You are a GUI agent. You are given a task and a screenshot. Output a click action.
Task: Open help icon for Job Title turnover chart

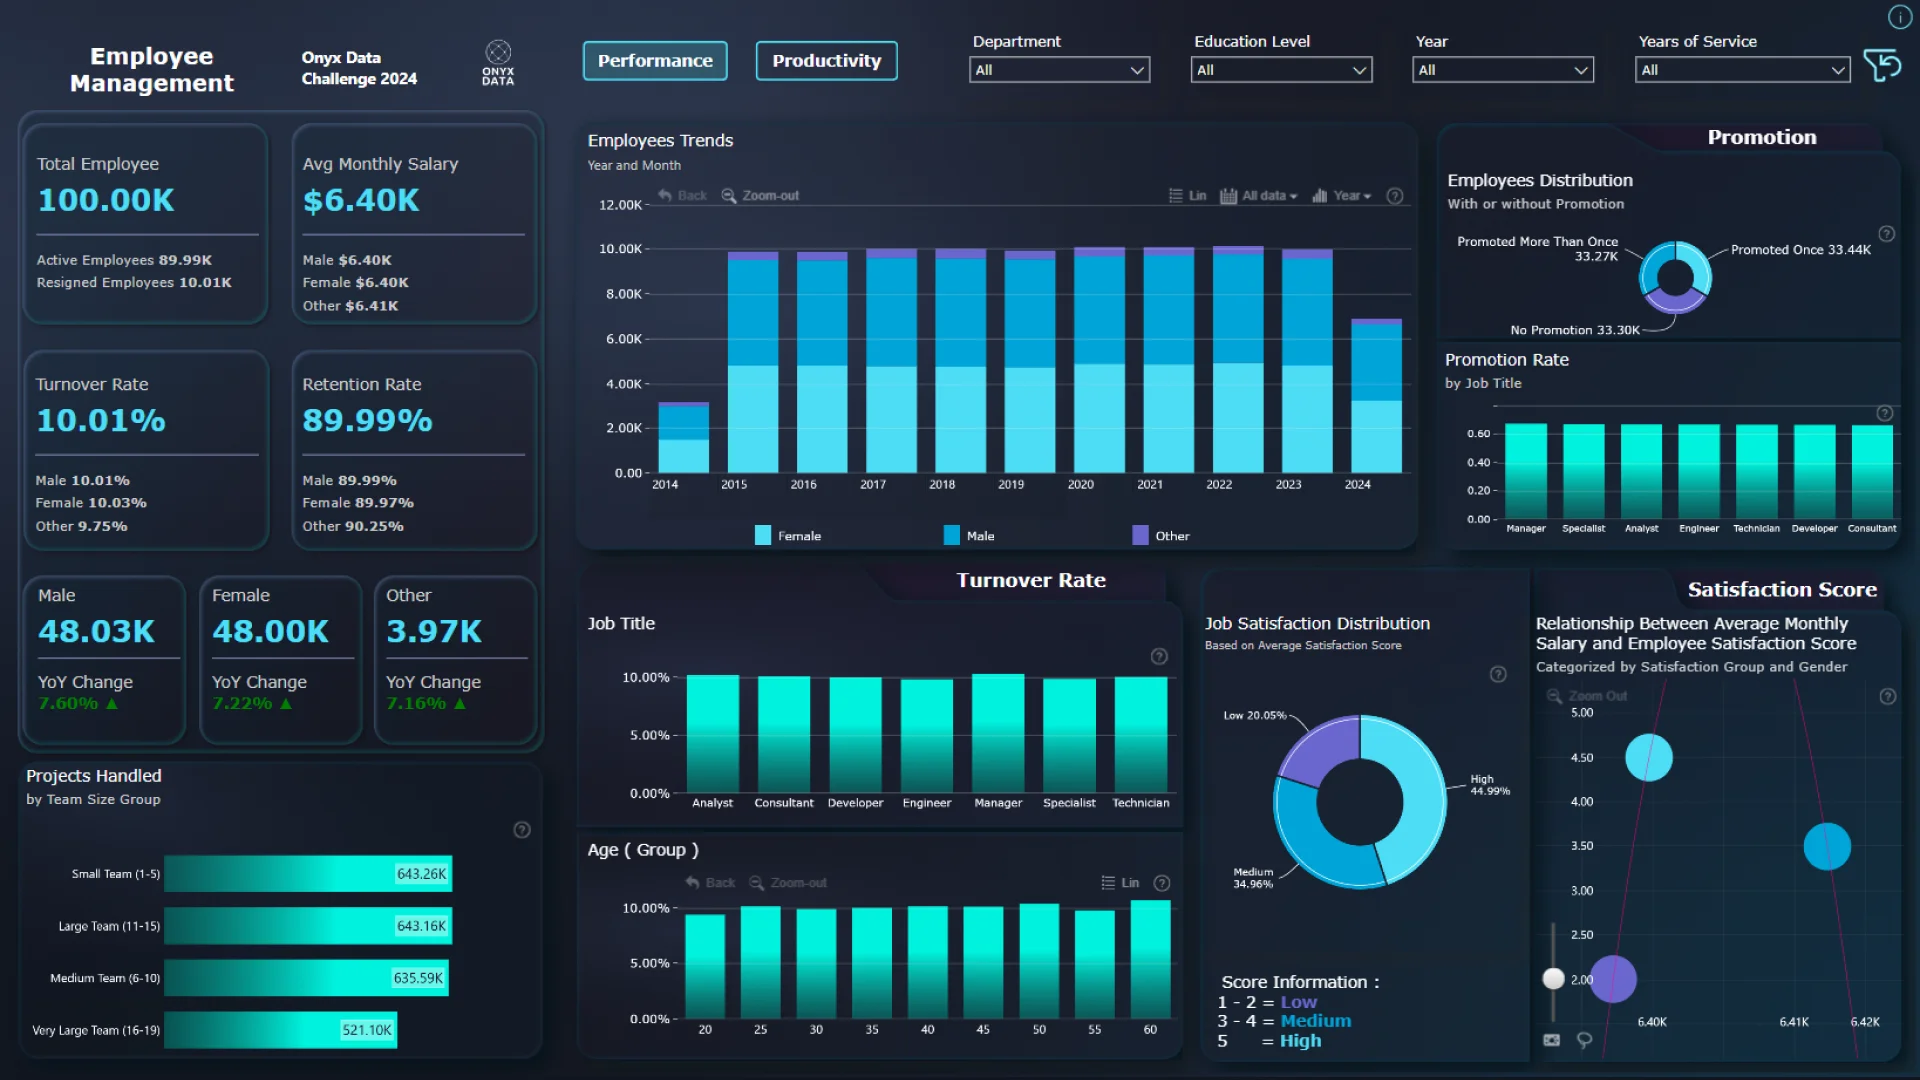pyautogui.click(x=1159, y=656)
